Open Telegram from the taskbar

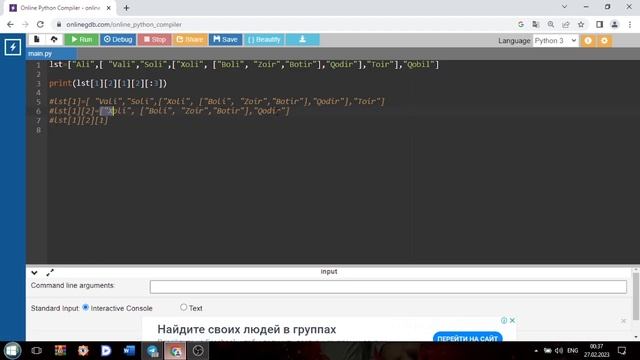pyautogui.click(x=153, y=351)
